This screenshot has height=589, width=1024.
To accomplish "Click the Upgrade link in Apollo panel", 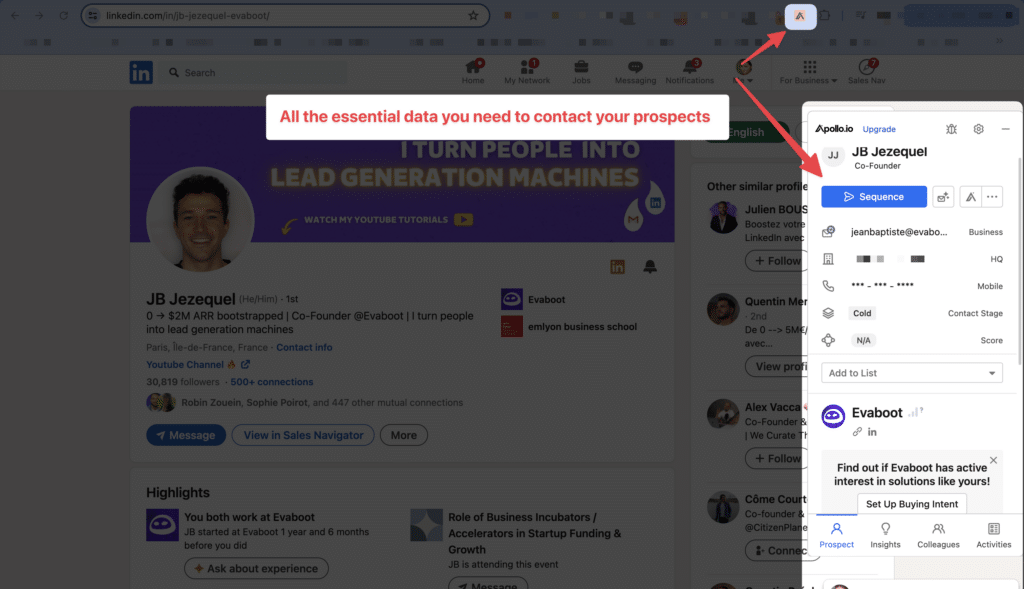I will [x=879, y=129].
